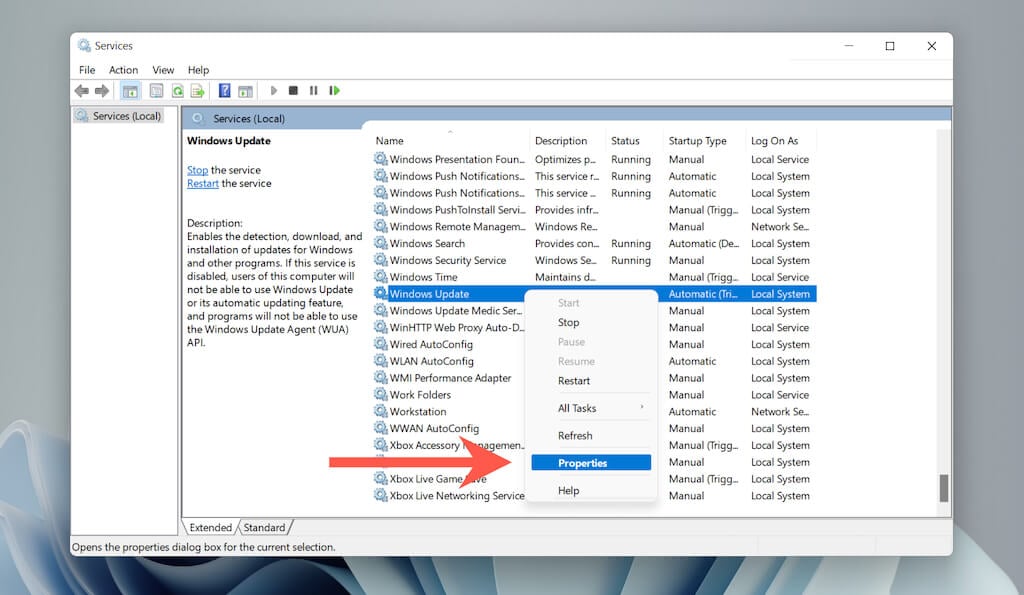1024x595 pixels.
Task: Switch to the Standard tab
Action: [264, 528]
